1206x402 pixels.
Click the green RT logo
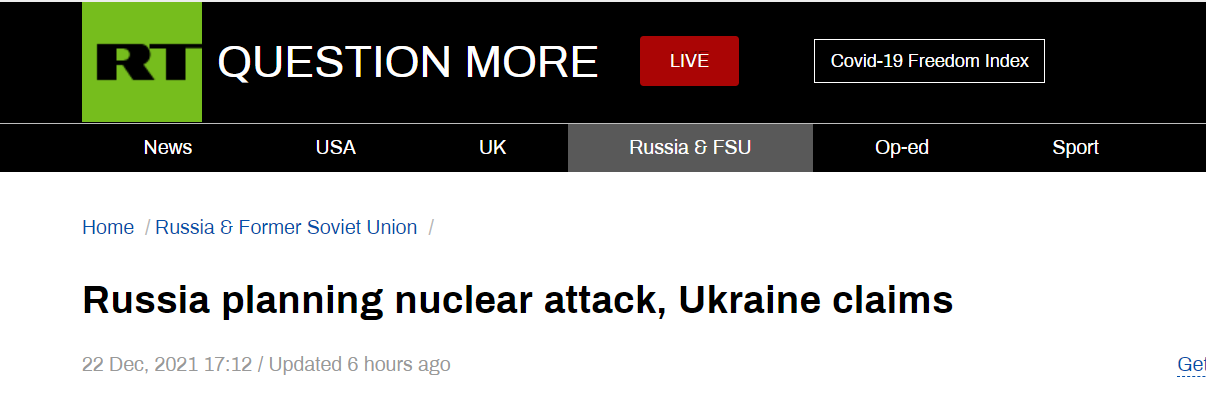(x=141, y=62)
